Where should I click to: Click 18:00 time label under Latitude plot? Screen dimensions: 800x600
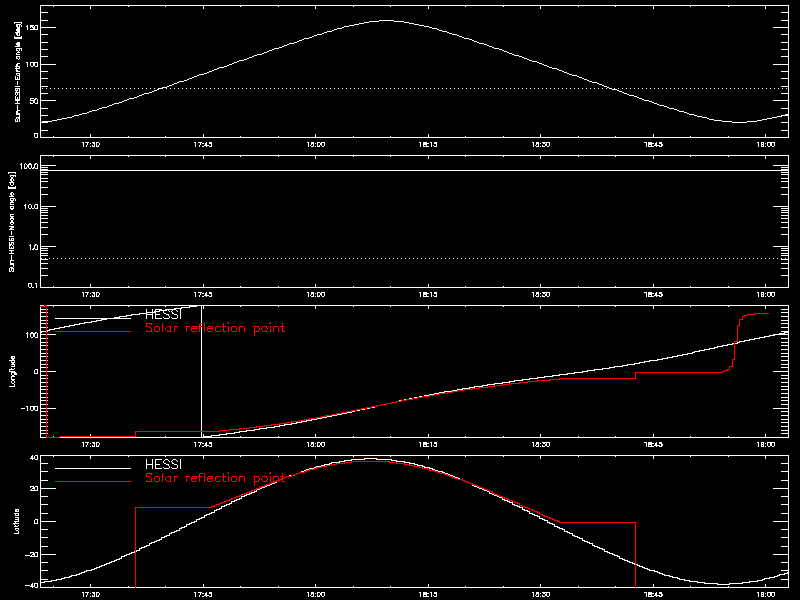pyautogui.click(x=315, y=595)
